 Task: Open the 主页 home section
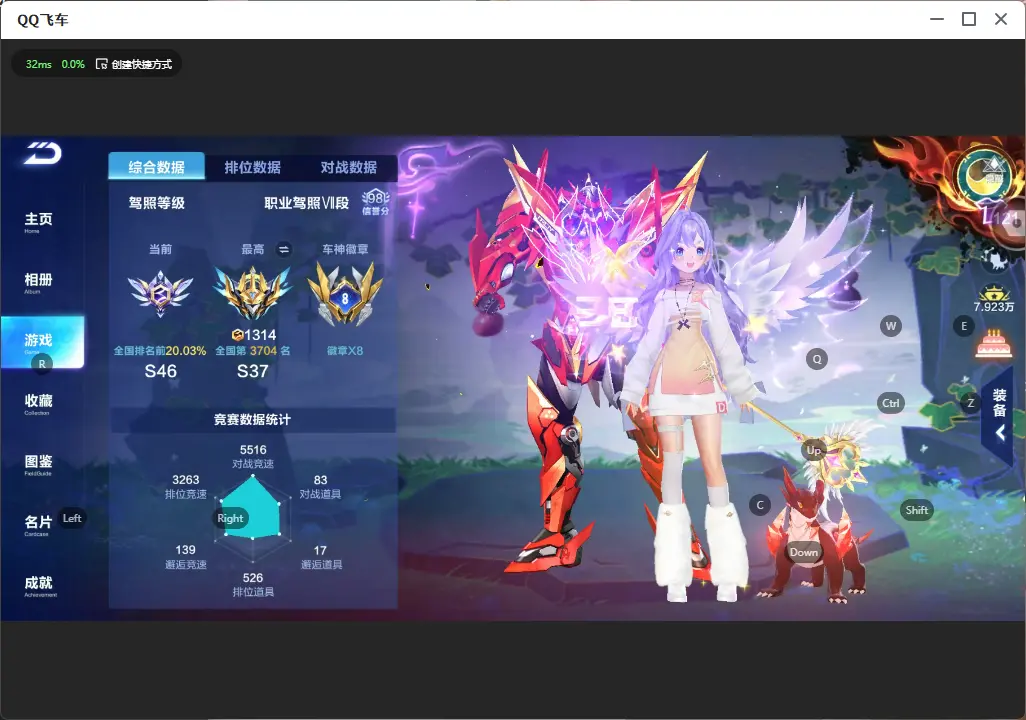click(39, 222)
